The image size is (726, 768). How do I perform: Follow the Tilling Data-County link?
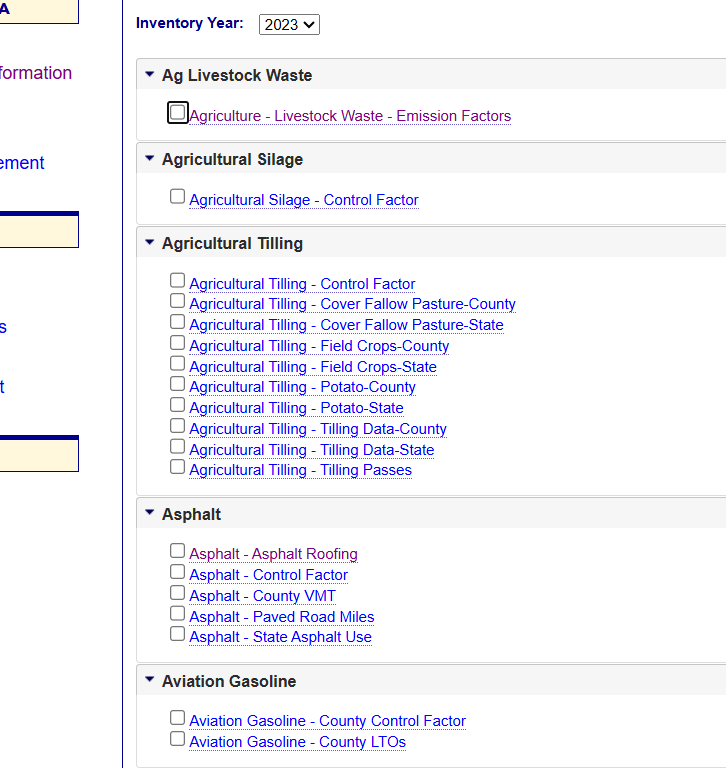tap(317, 429)
